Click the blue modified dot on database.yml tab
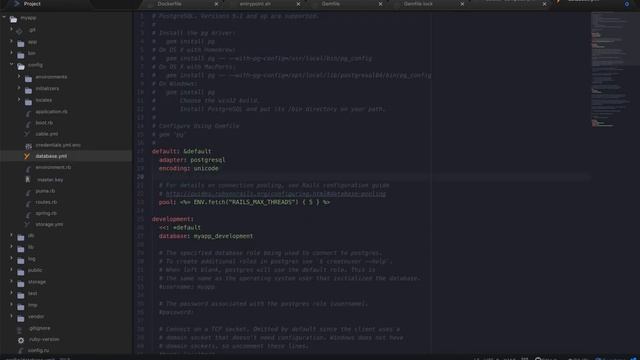Viewport: 640px width, 360px height. click(627, 4)
